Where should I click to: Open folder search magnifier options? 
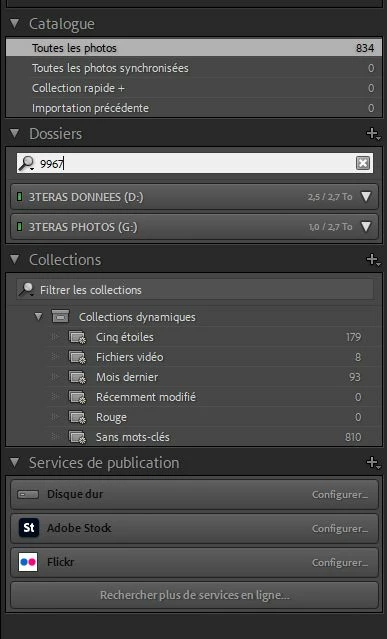pyautogui.click(x=27, y=163)
